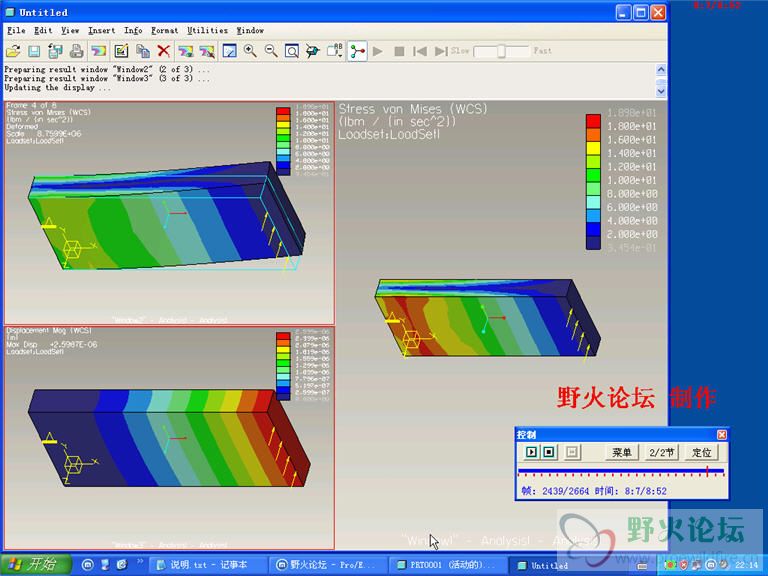Step animation back one frame
Viewport: 768px width, 576px height.
(x=420, y=51)
